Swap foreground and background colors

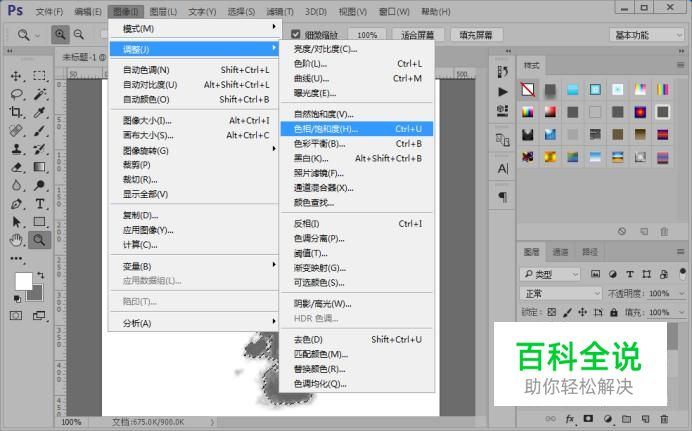41,275
